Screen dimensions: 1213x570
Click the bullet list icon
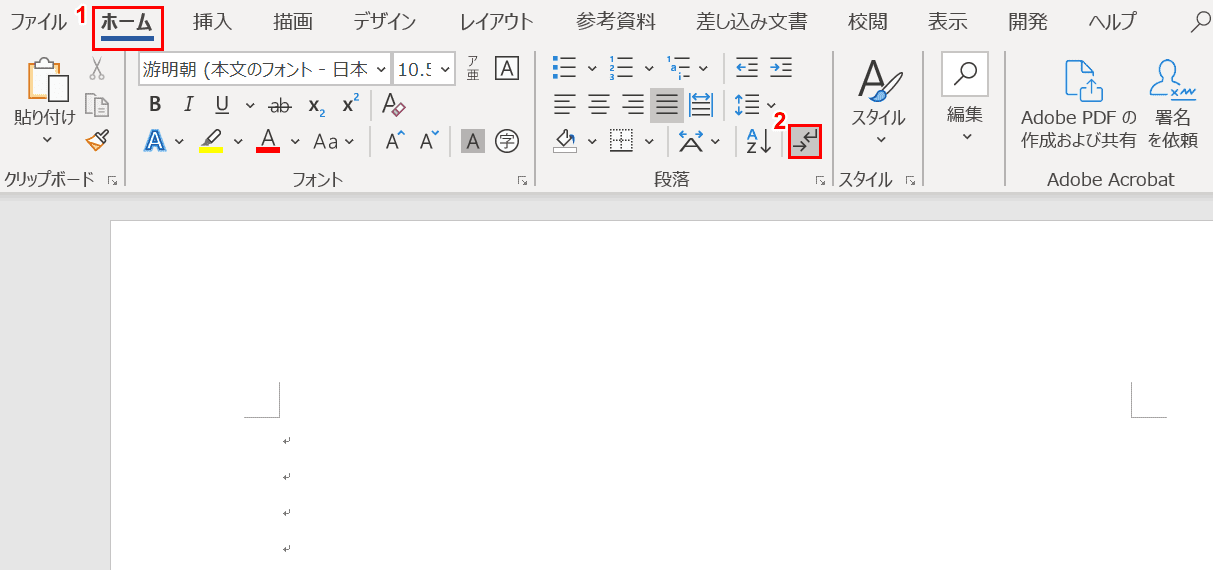point(565,68)
